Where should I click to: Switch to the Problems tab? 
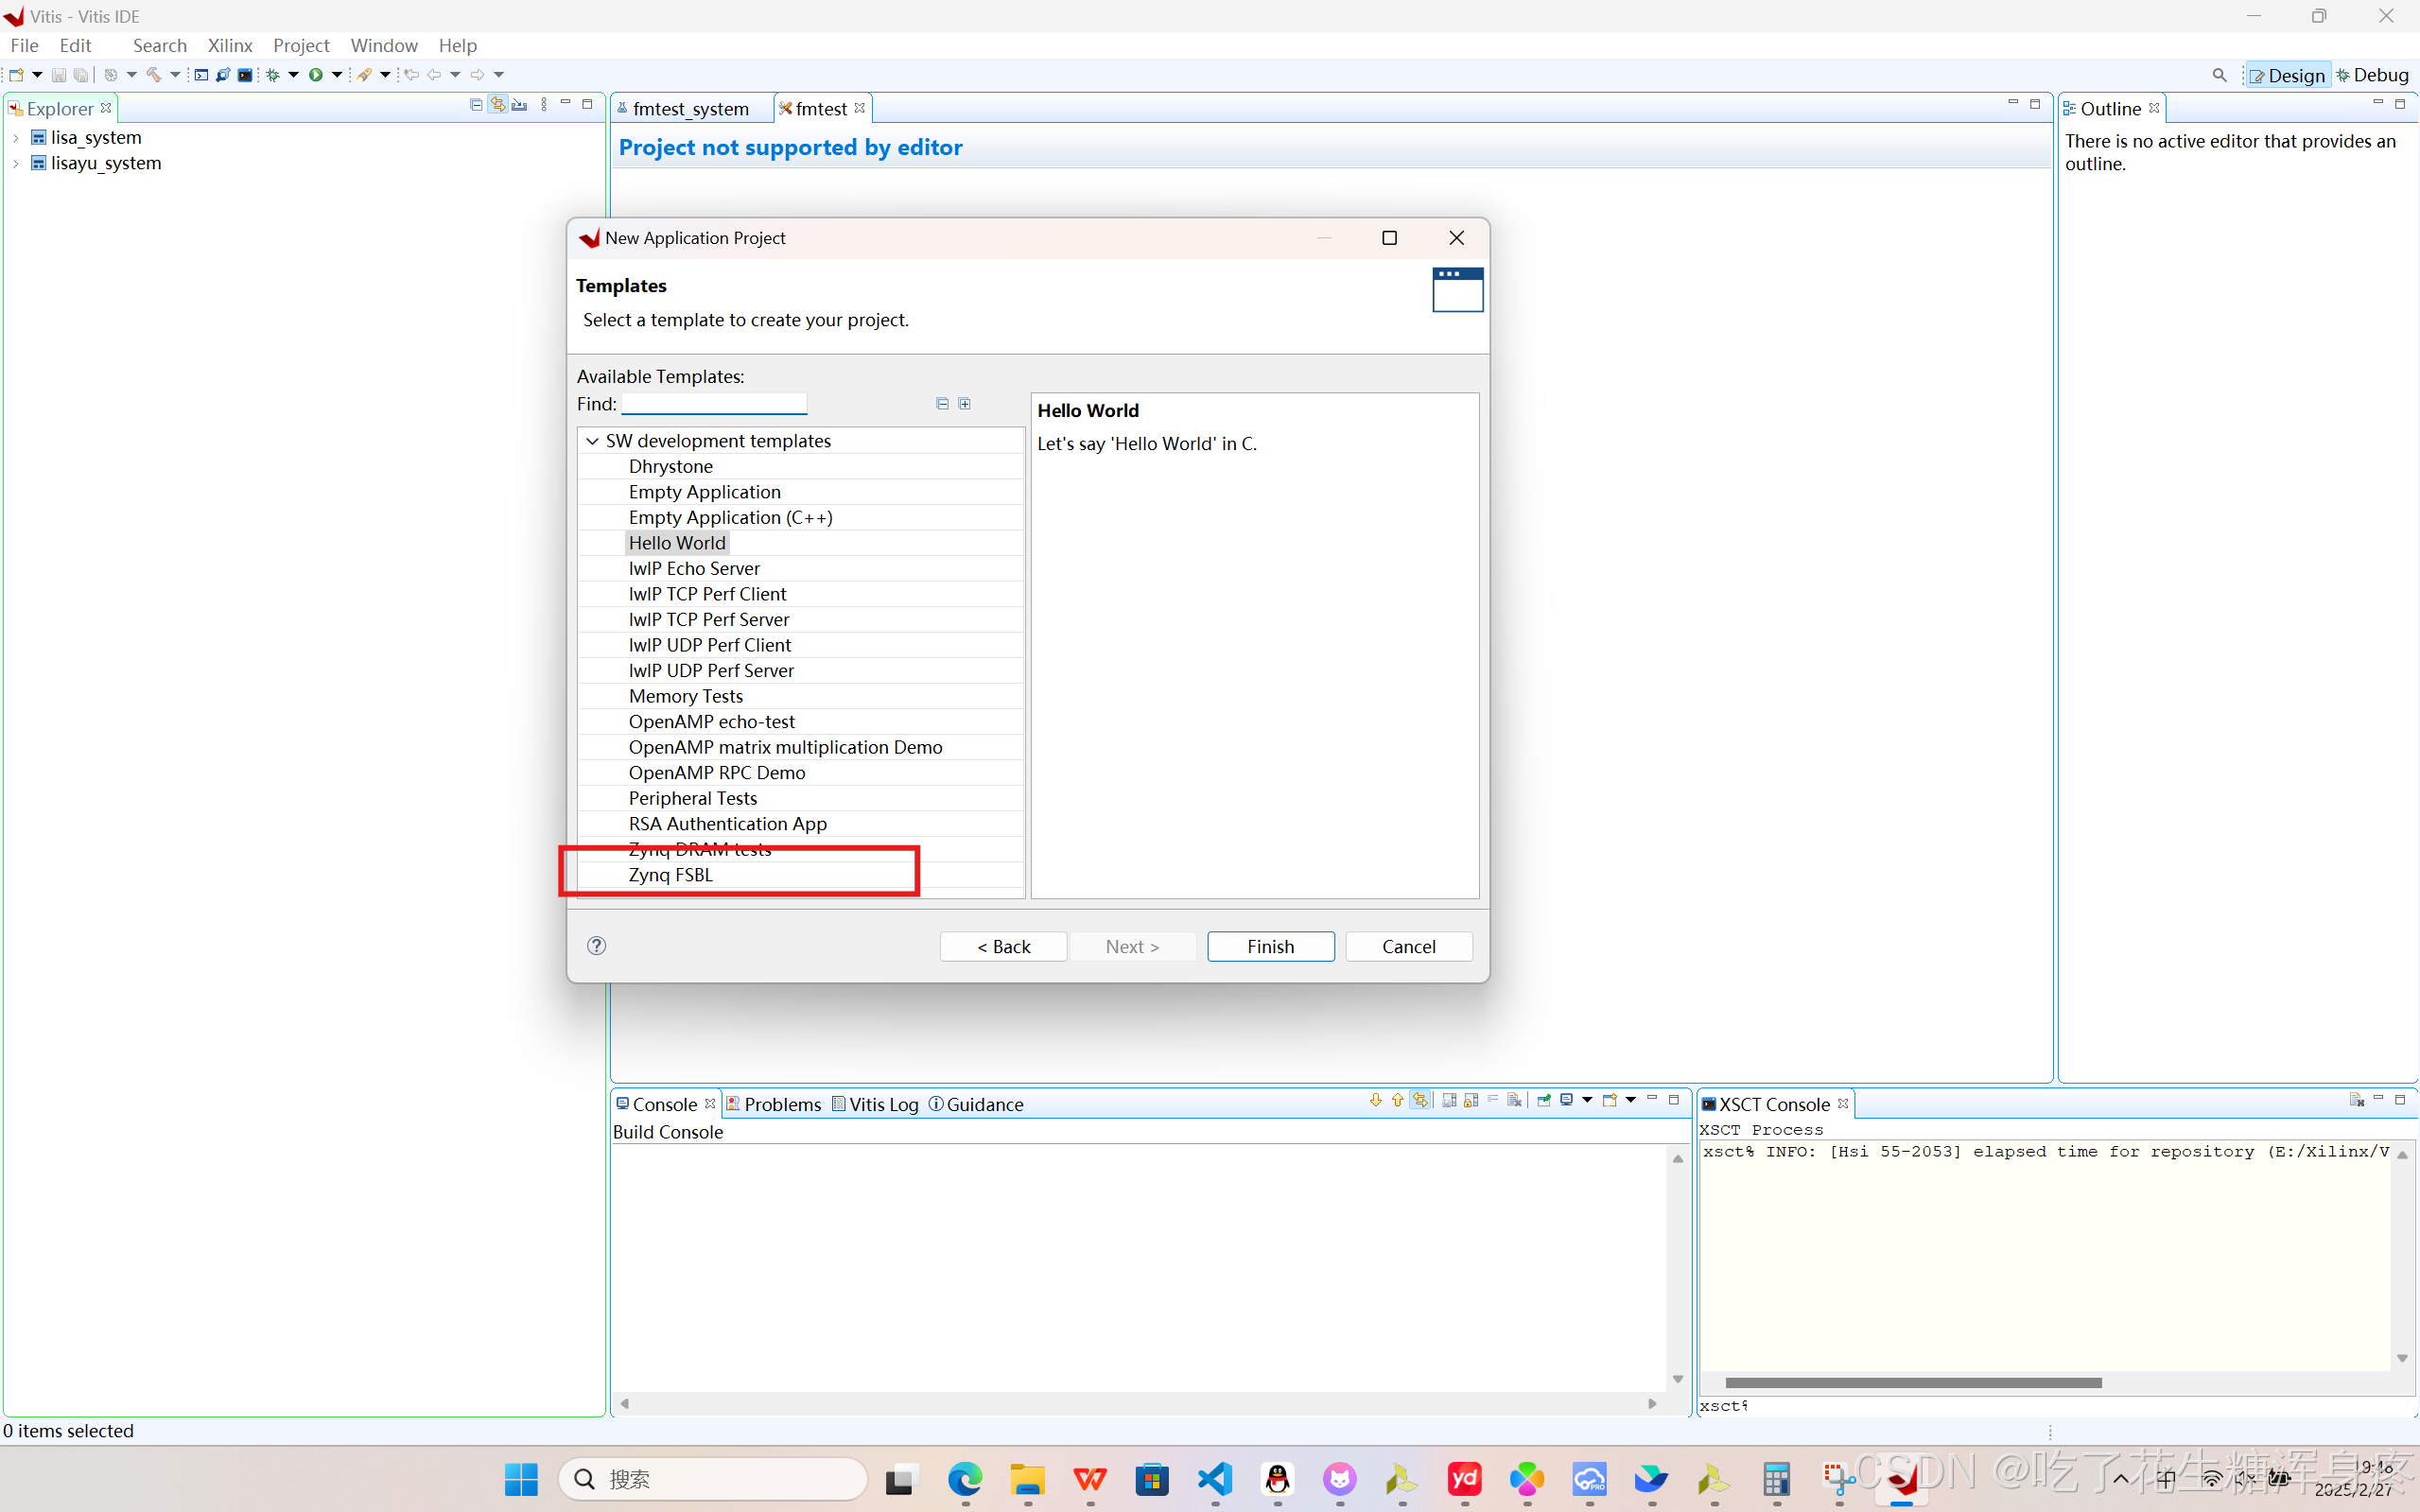click(x=773, y=1104)
